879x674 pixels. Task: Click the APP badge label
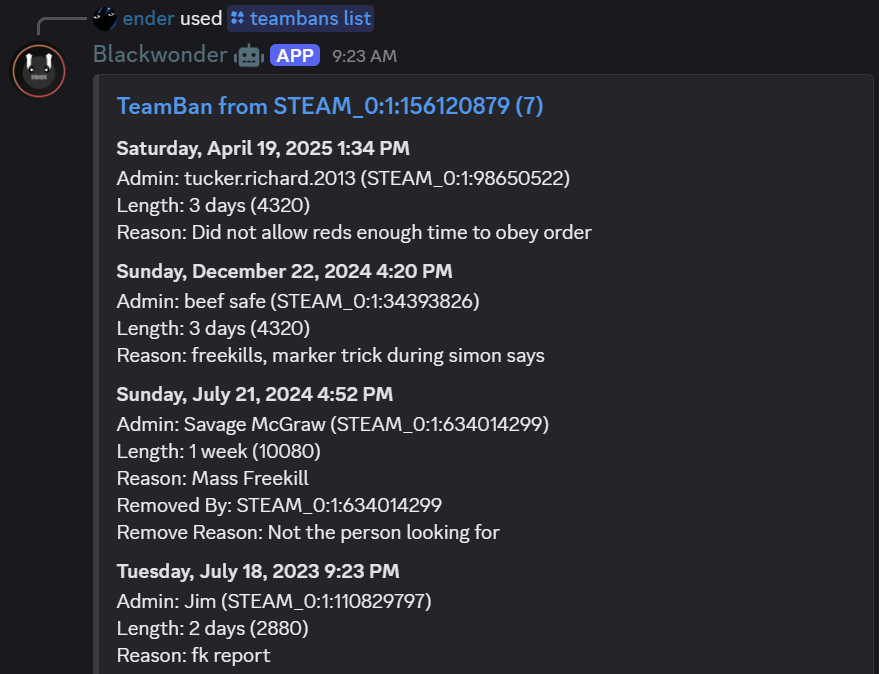[295, 56]
